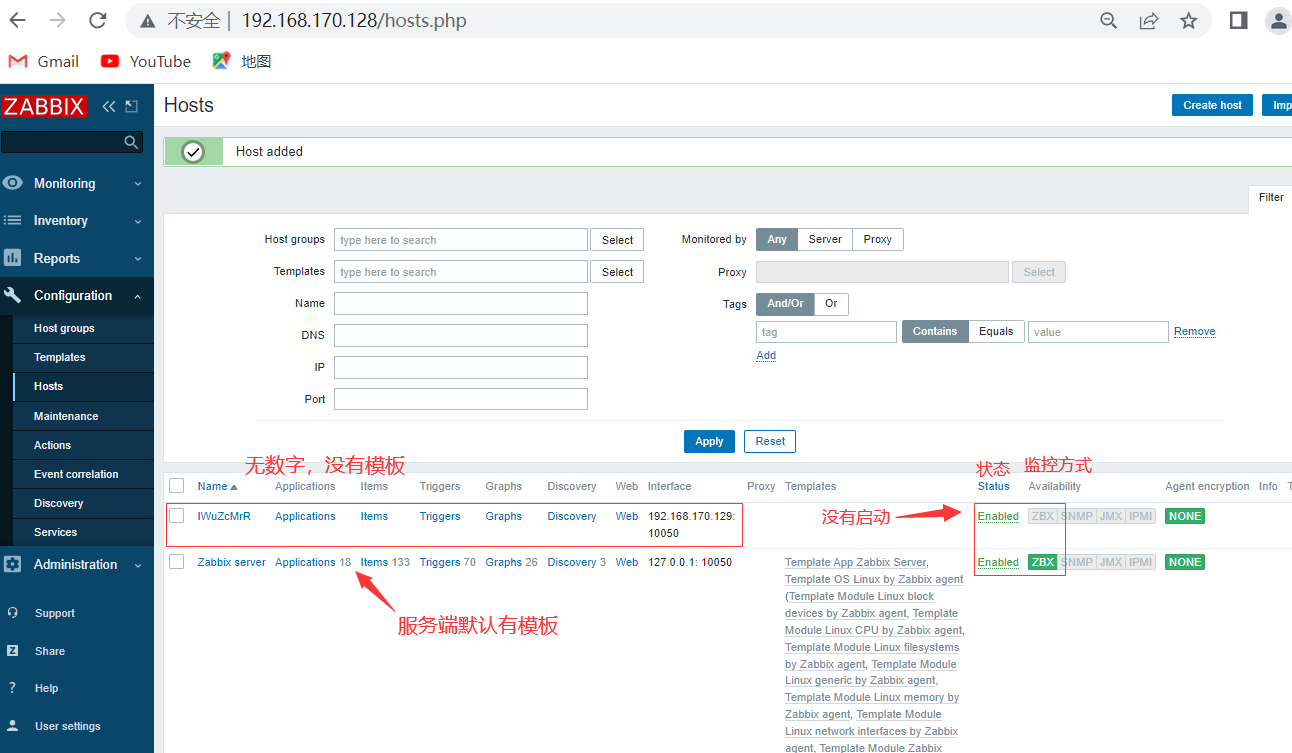Click Select next to Templates field
Viewport: 1292px width, 753px height.
pyautogui.click(x=617, y=272)
